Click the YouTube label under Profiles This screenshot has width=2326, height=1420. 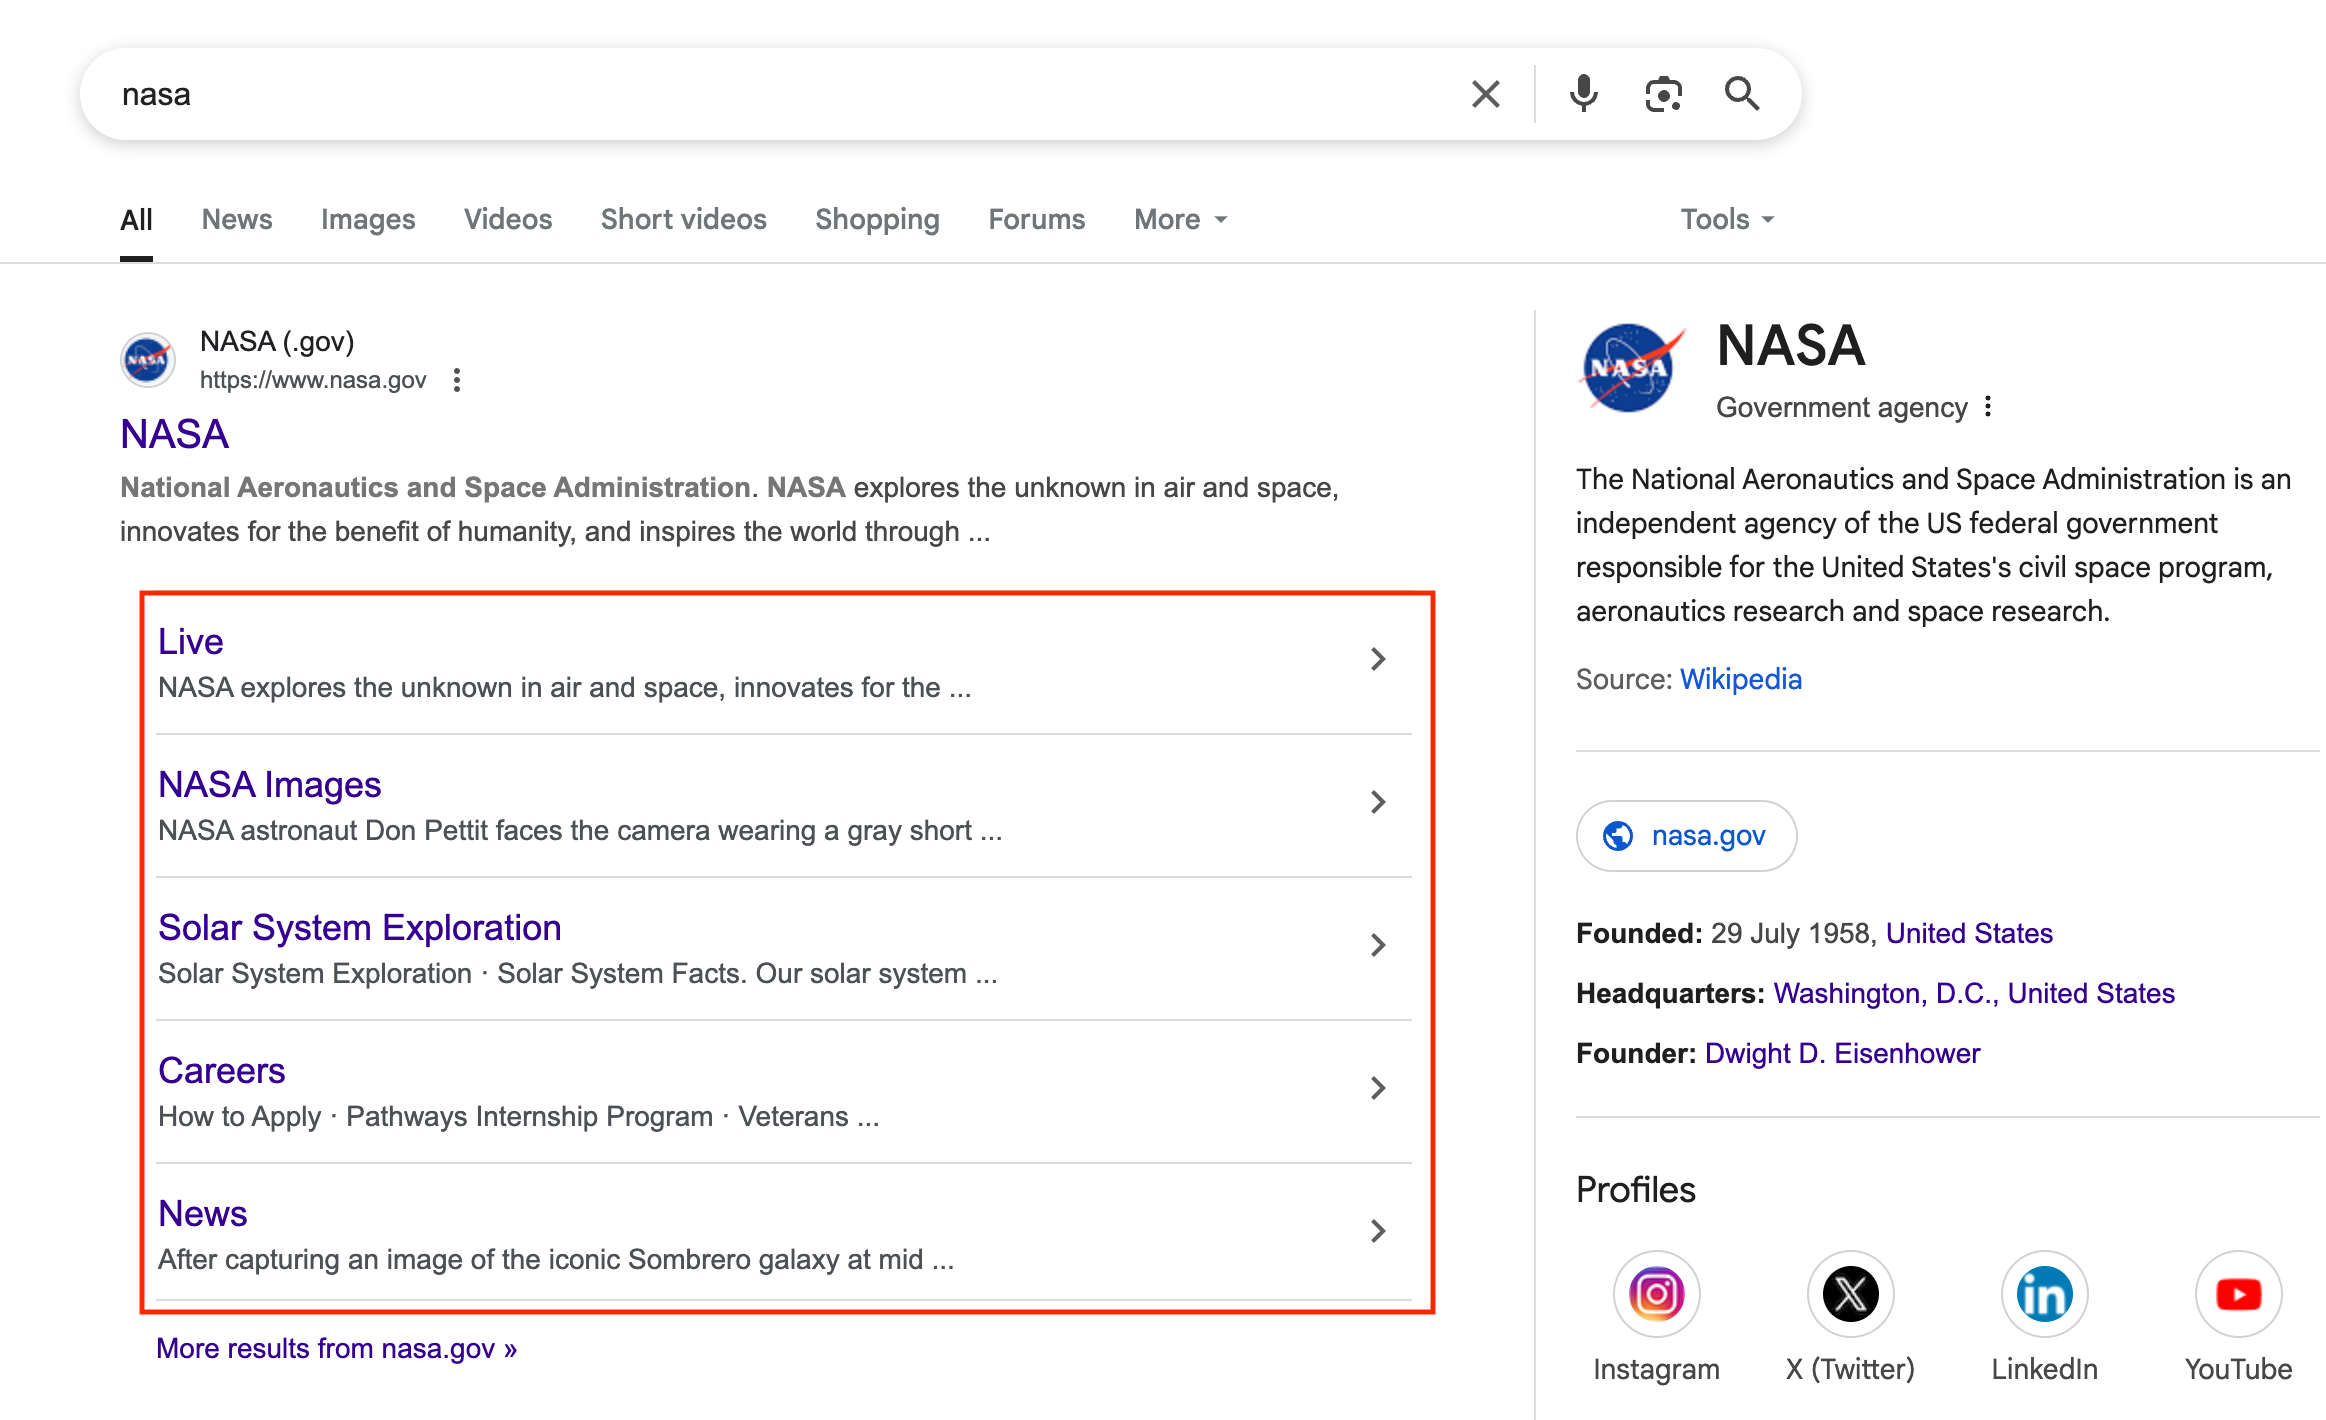point(2238,1369)
